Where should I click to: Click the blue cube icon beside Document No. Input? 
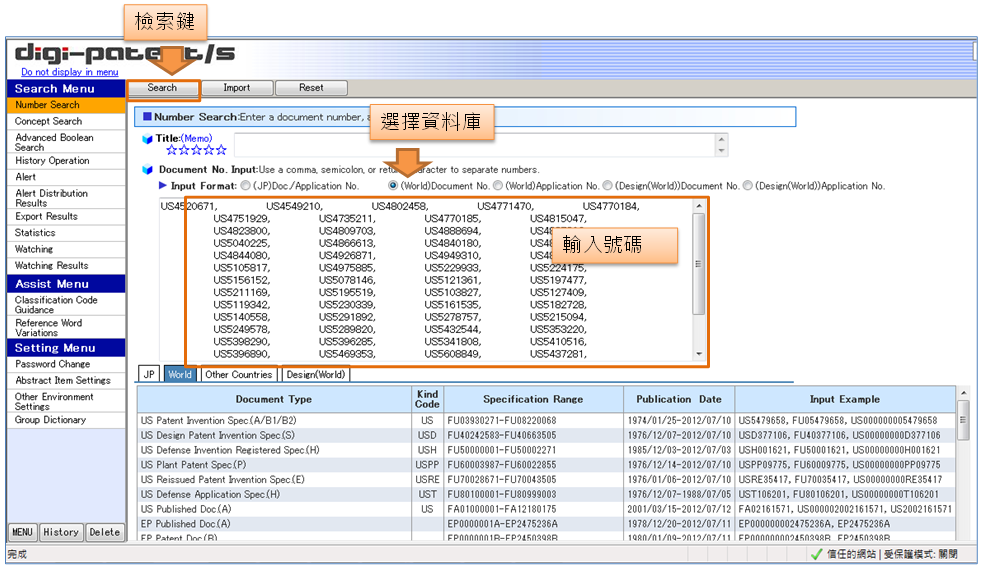(x=147, y=170)
